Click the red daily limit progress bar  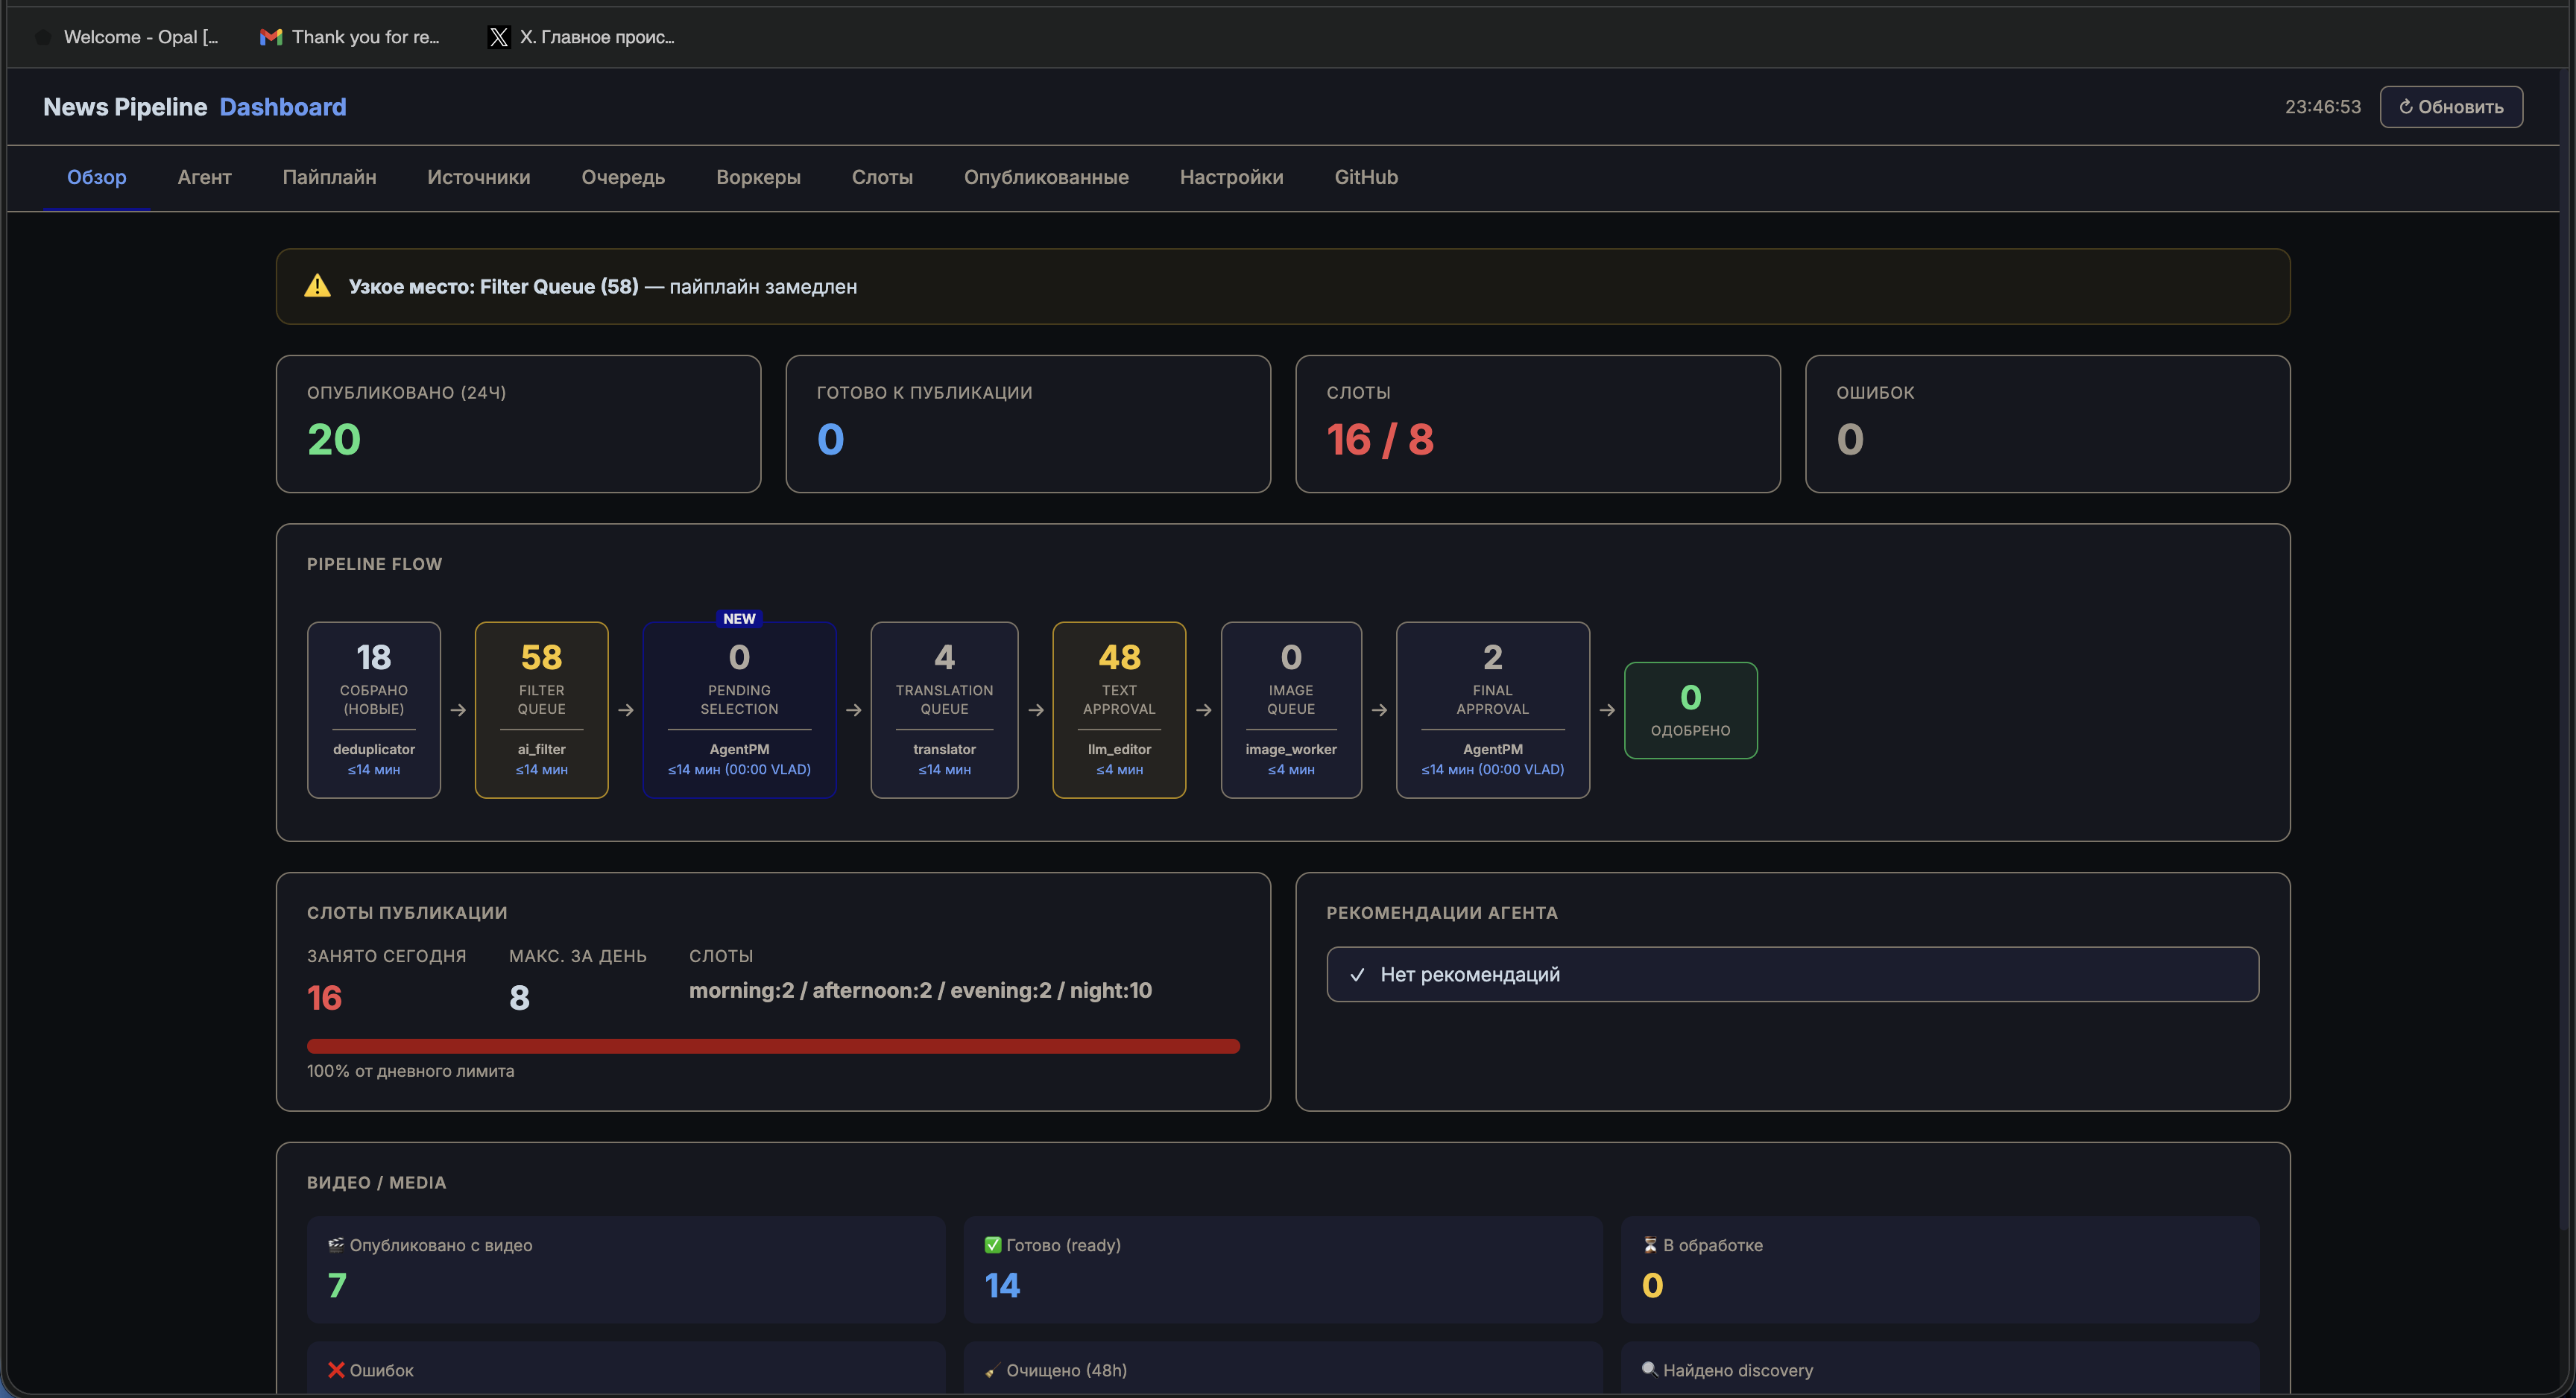pos(773,1046)
